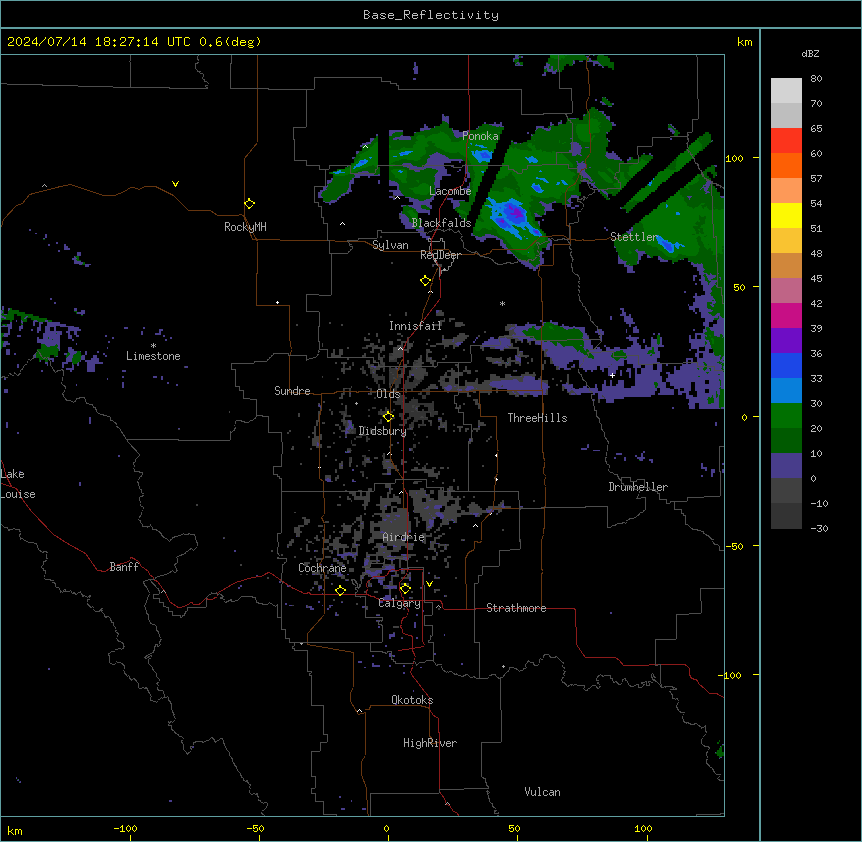The image size is (862, 842).
Task: Click the Calgary city label
Action: coord(399,603)
